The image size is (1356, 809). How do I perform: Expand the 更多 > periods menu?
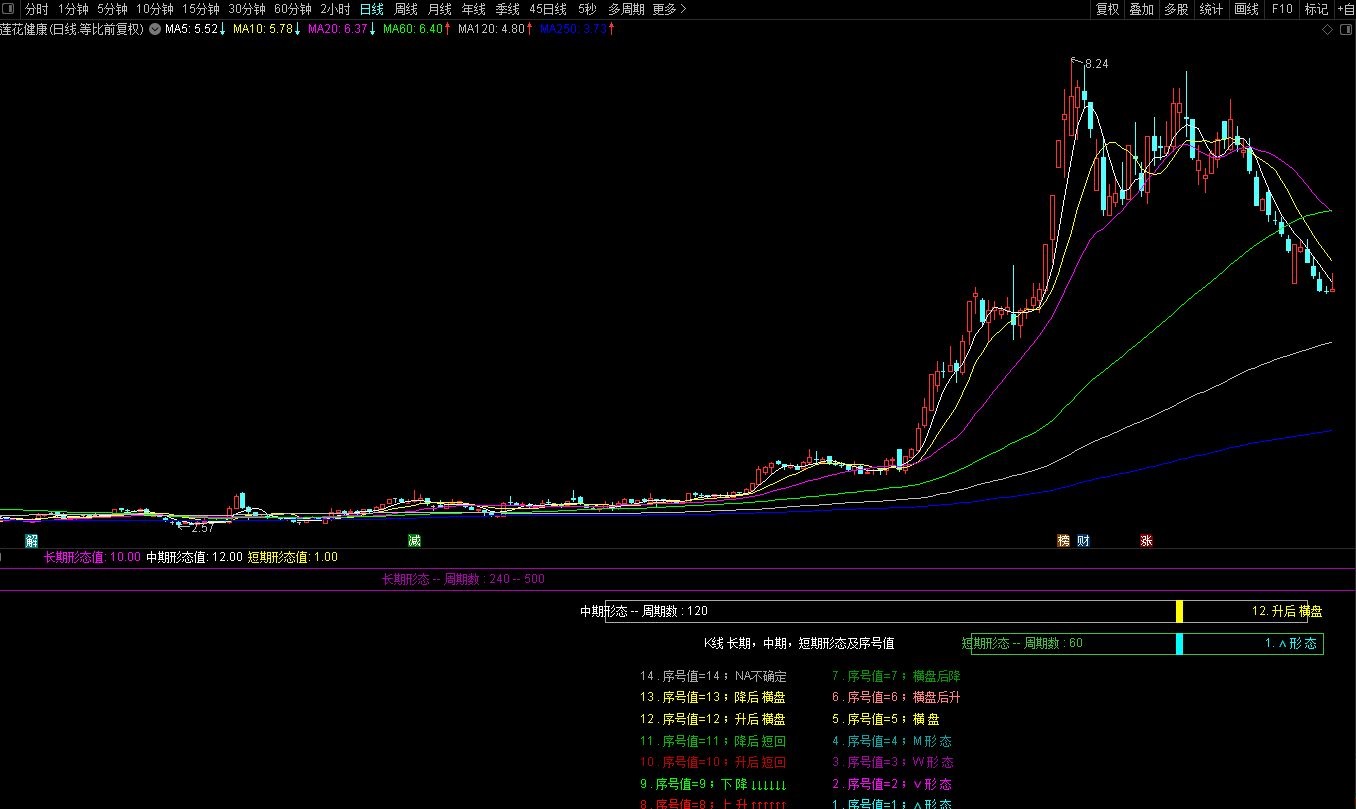(x=669, y=9)
